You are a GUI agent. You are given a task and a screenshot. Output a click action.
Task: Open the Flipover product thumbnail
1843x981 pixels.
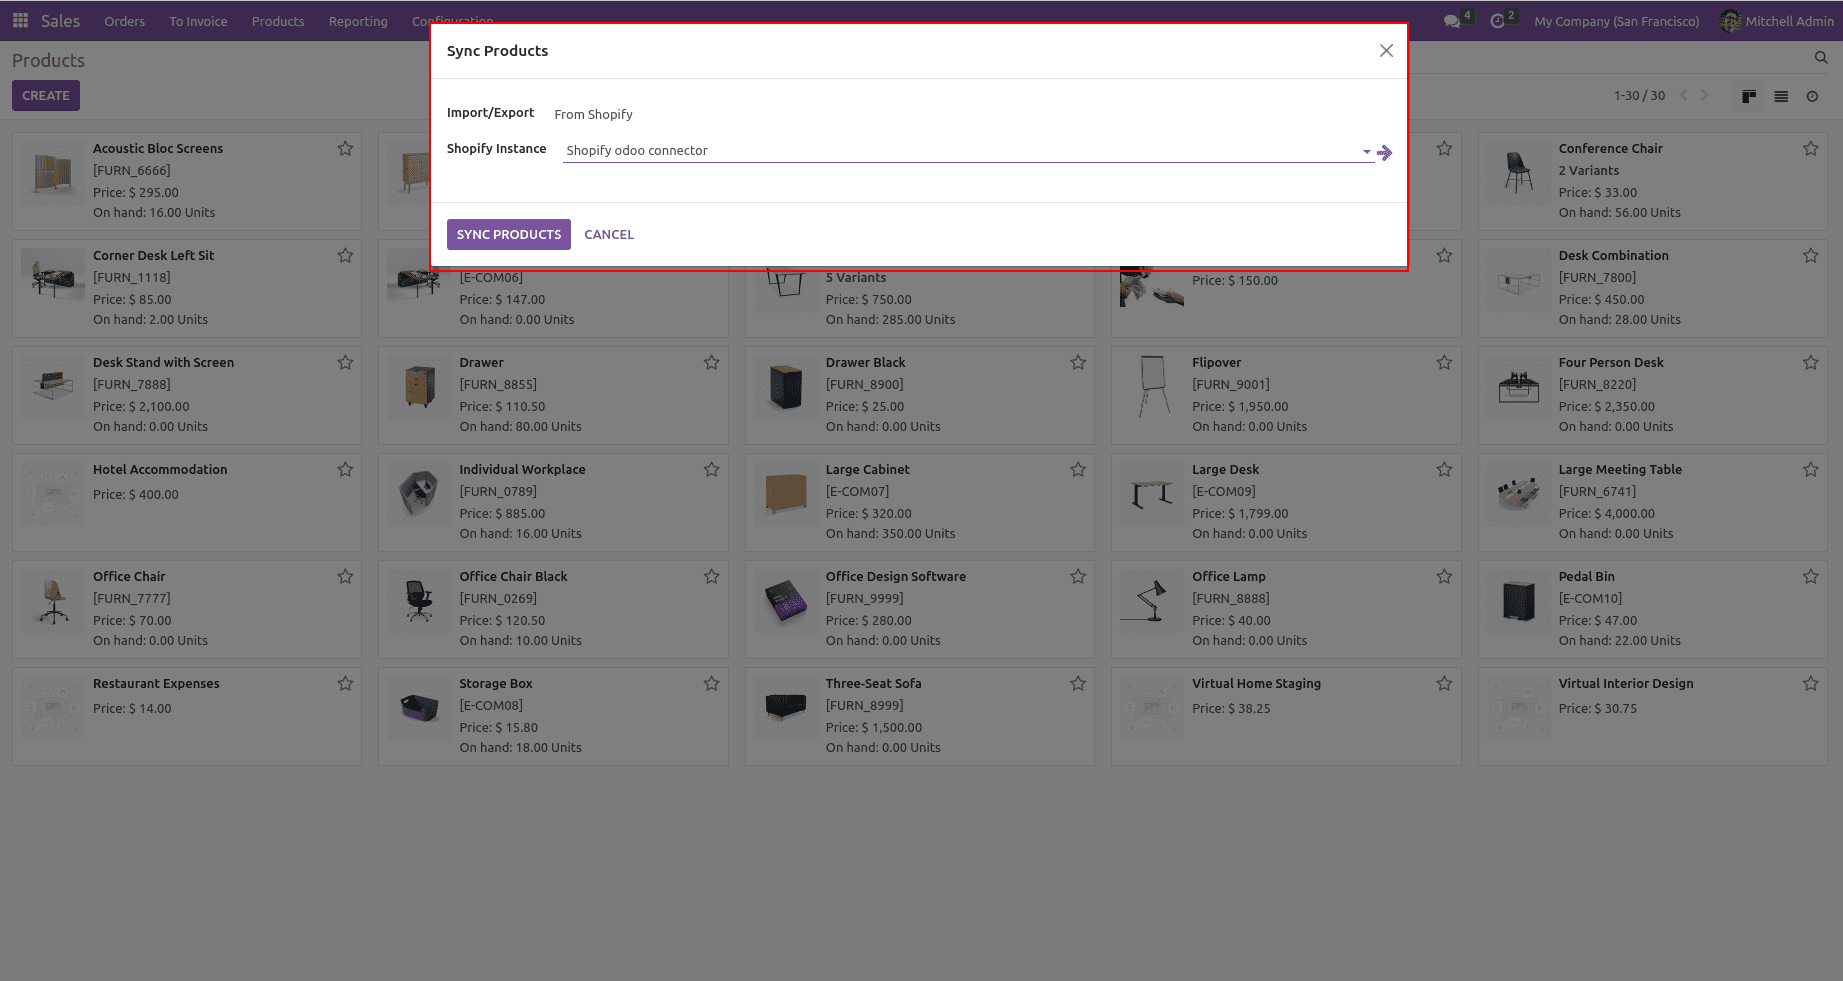pos(1152,386)
